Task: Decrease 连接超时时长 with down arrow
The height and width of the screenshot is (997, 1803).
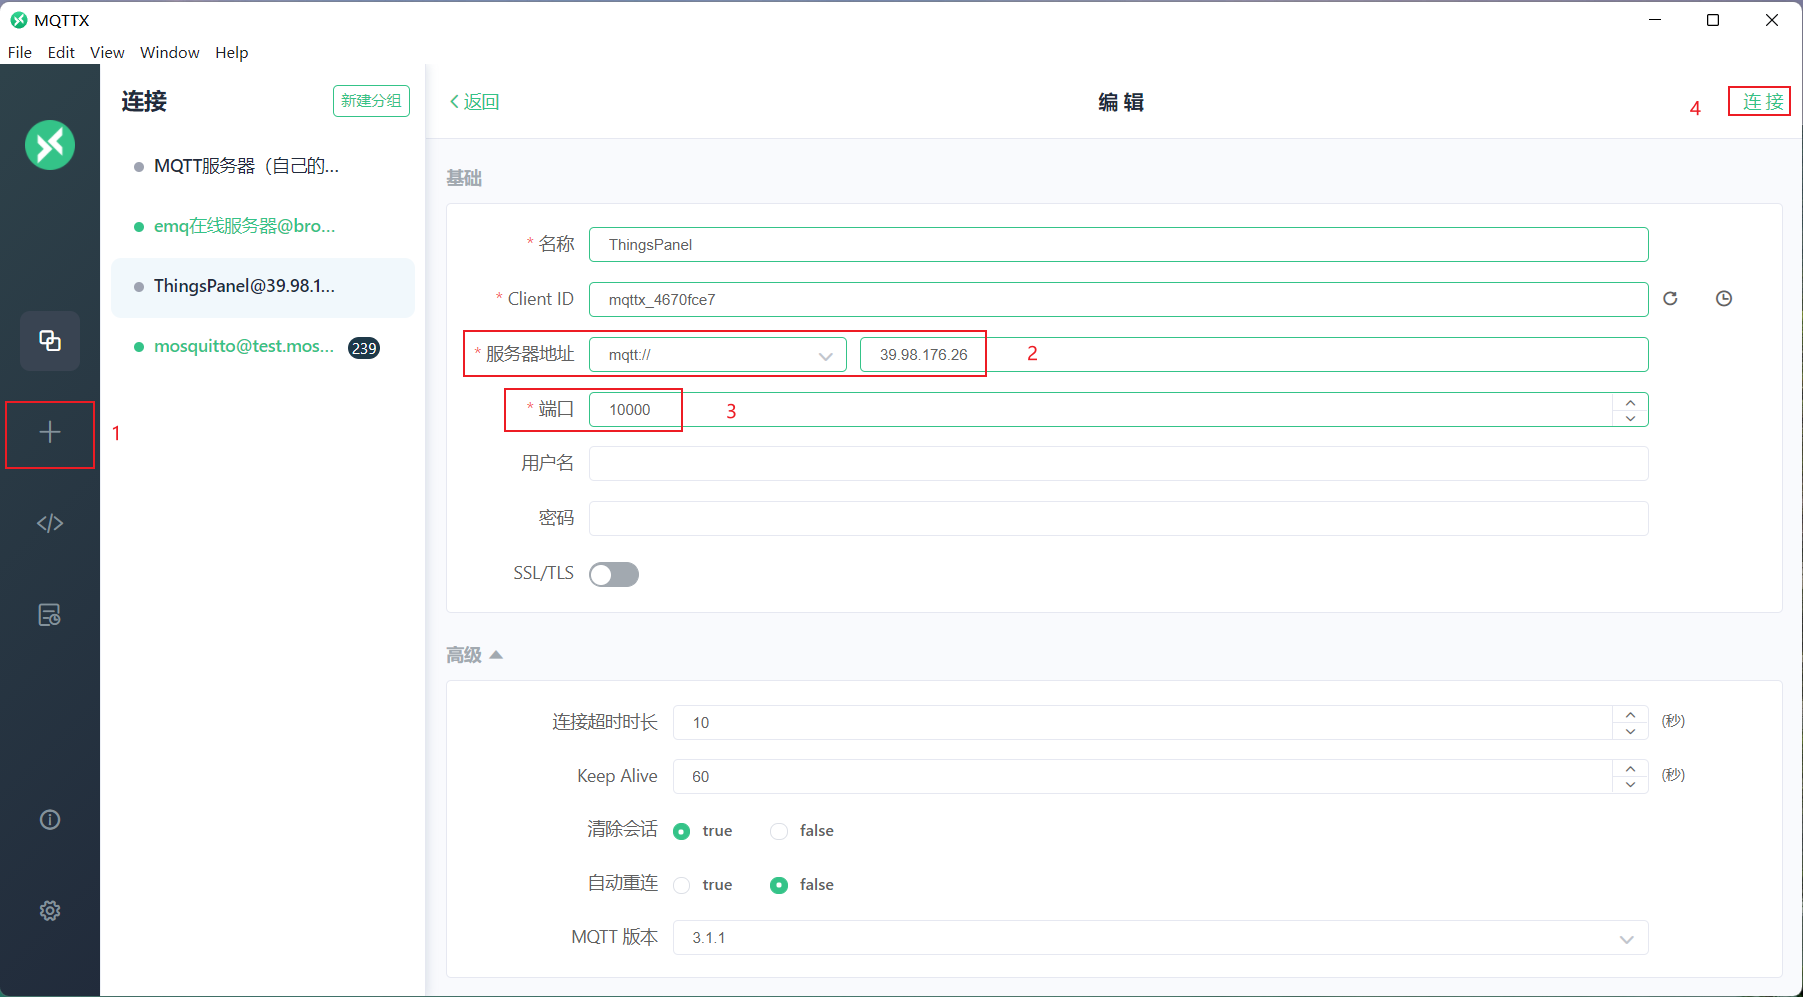Action: pyautogui.click(x=1630, y=731)
